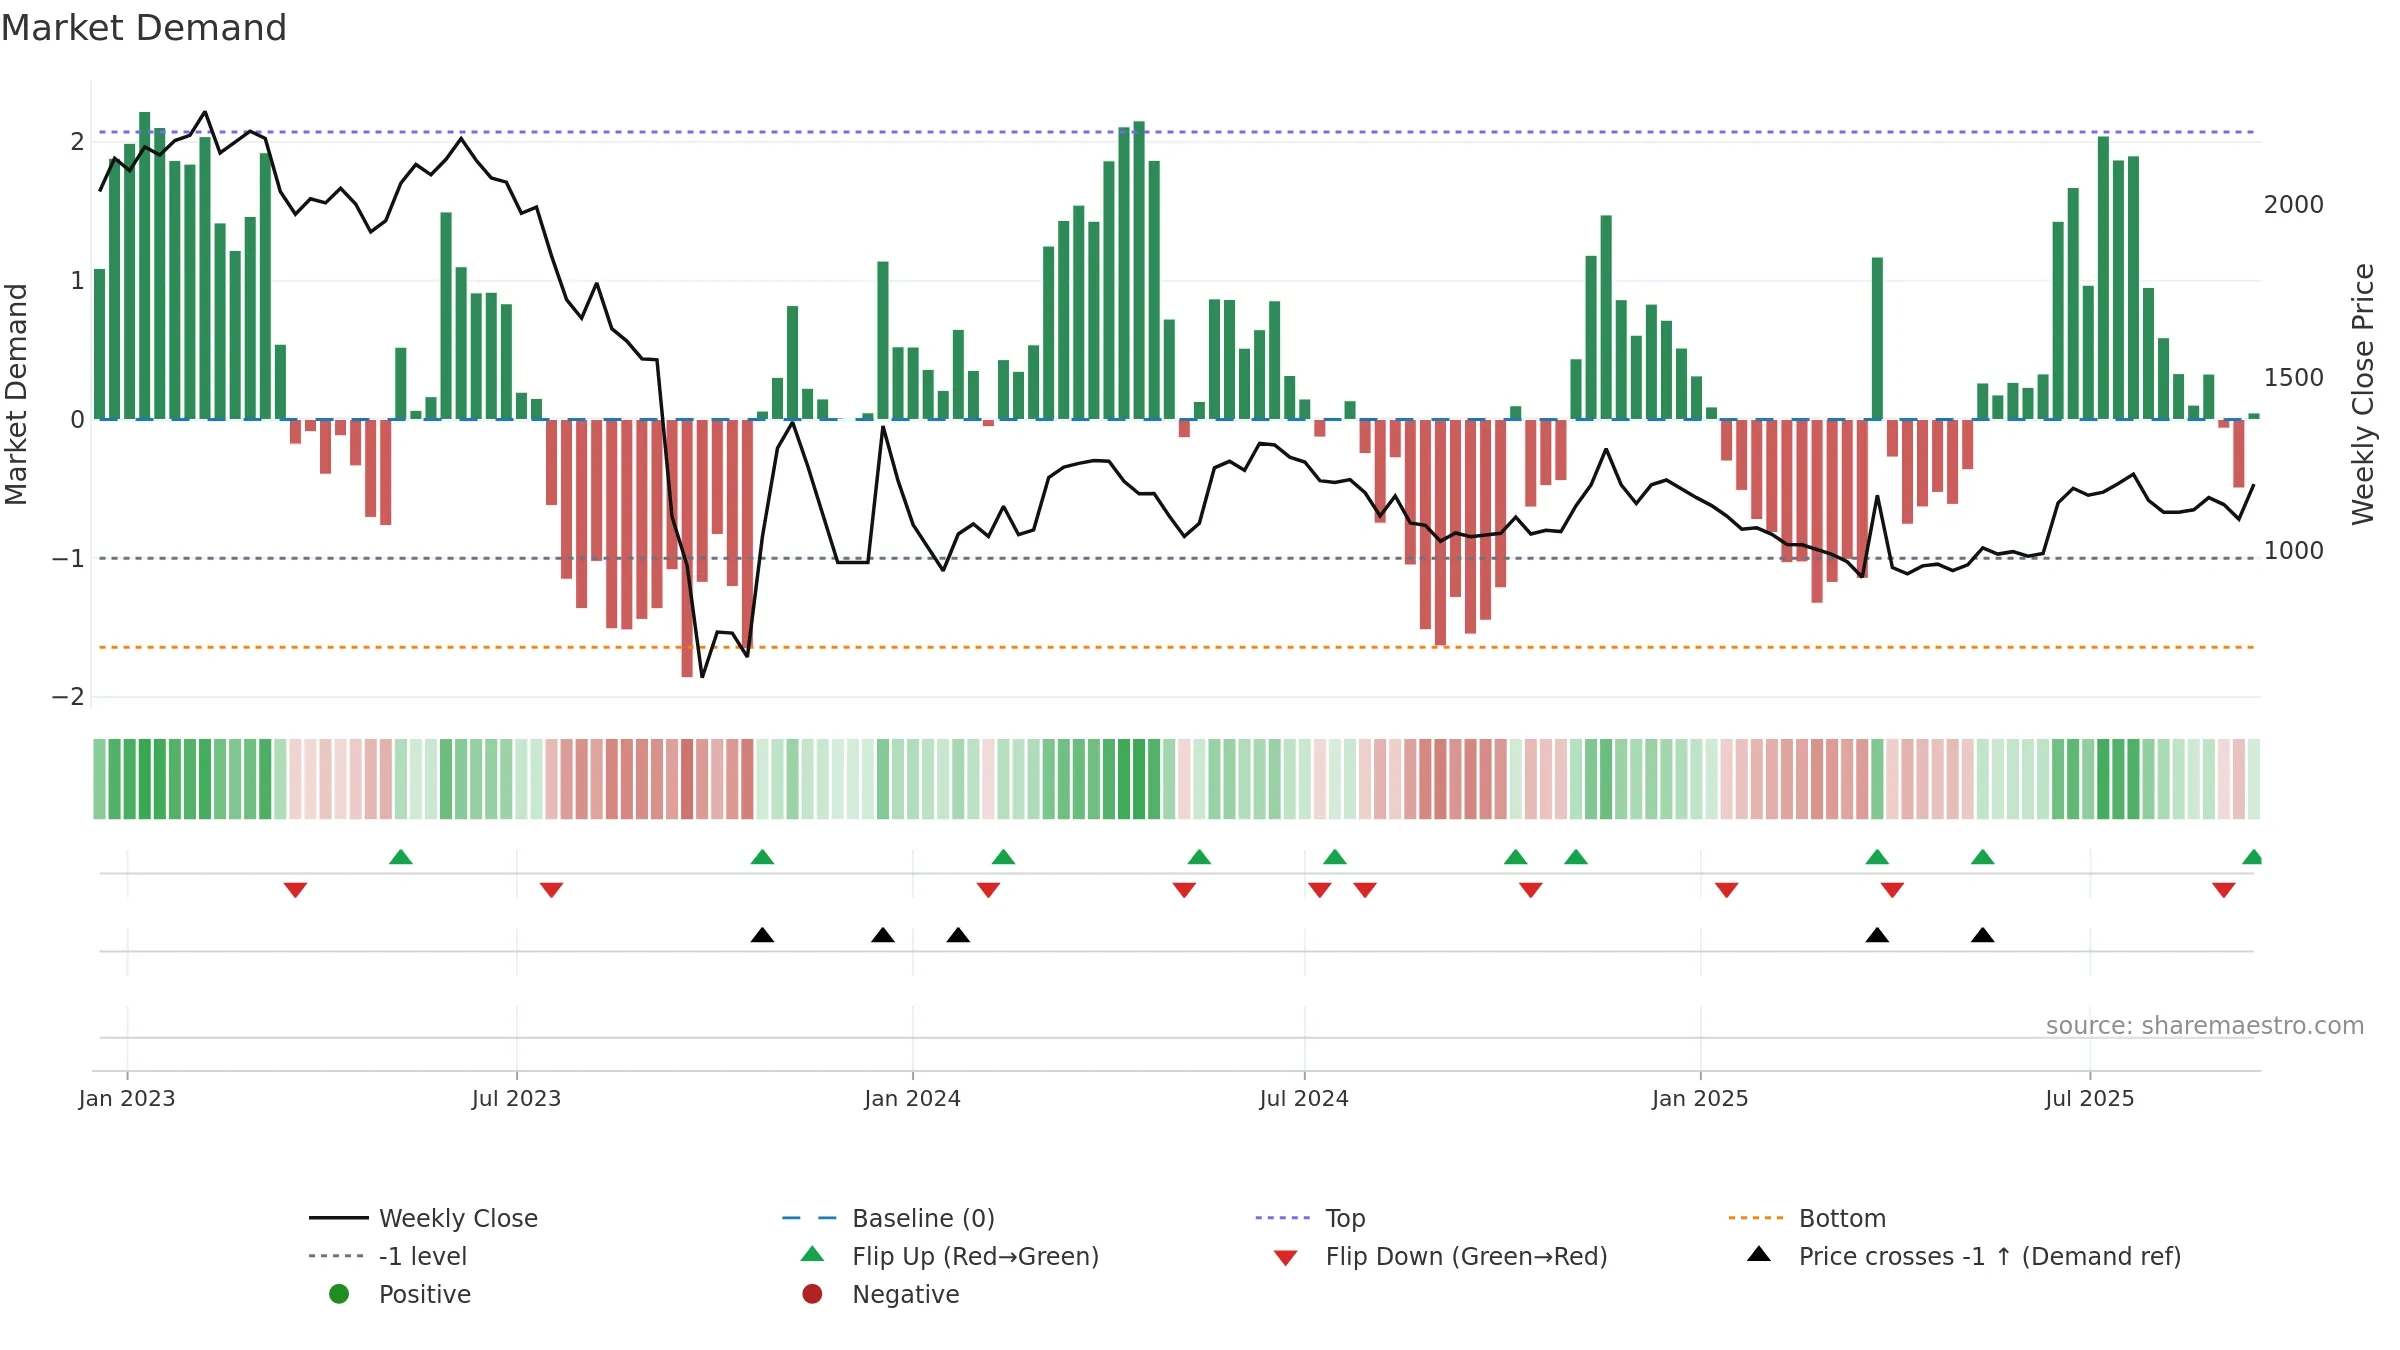Image resolution: width=2400 pixels, height=1350 pixels.
Task: Click the Jan 2025 axis label
Action: [1700, 1099]
